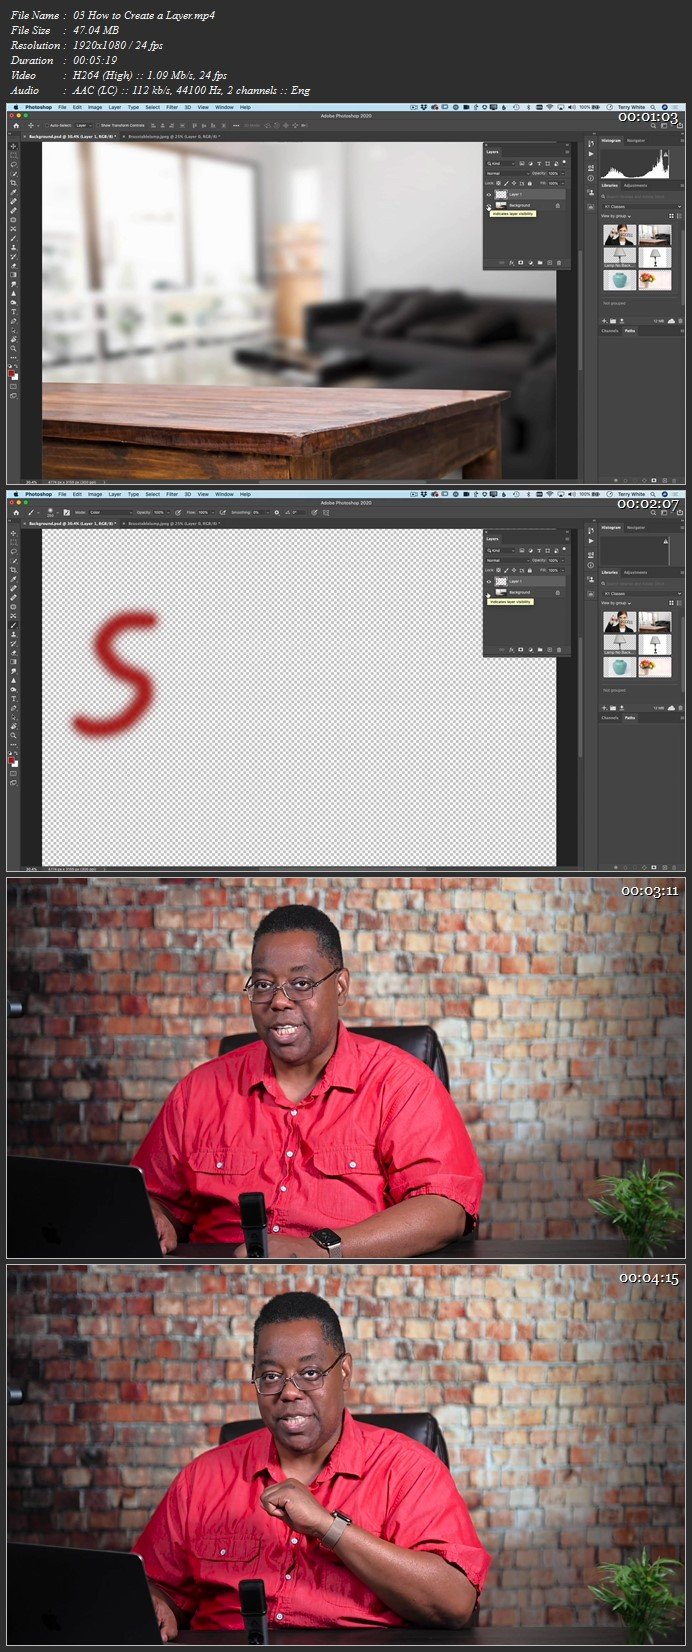This screenshot has height=1652, width=692.
Task: Select the Lasso tool in the table screenshot
Action: point(13,165)
